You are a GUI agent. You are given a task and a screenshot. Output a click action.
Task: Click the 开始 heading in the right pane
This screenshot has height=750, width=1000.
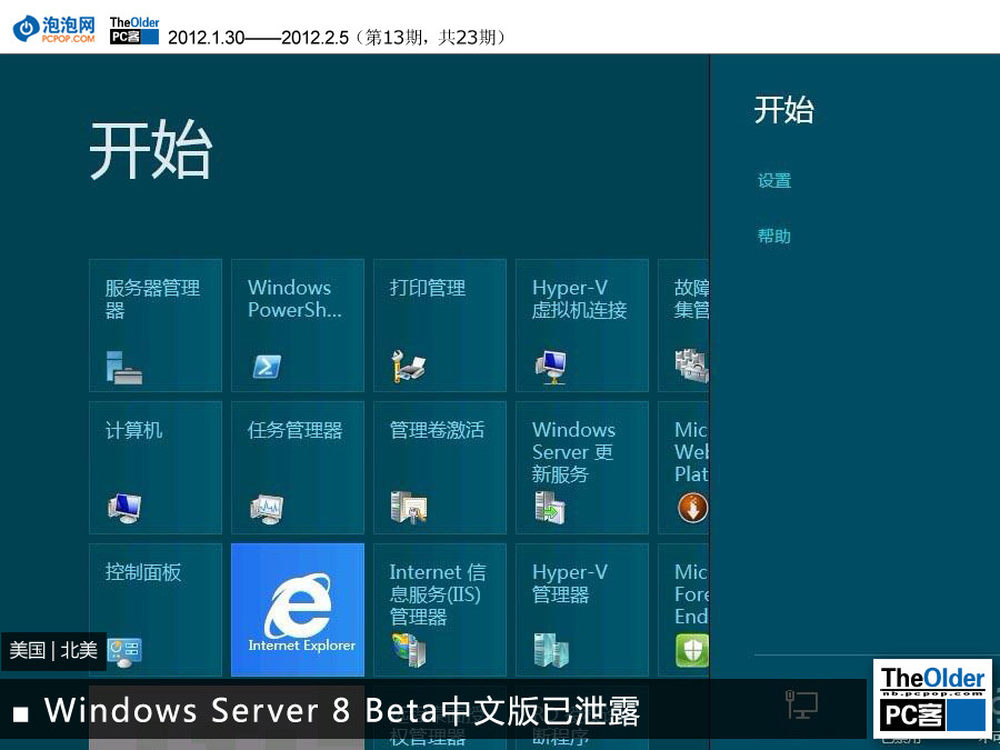click(x=783, y=109)
